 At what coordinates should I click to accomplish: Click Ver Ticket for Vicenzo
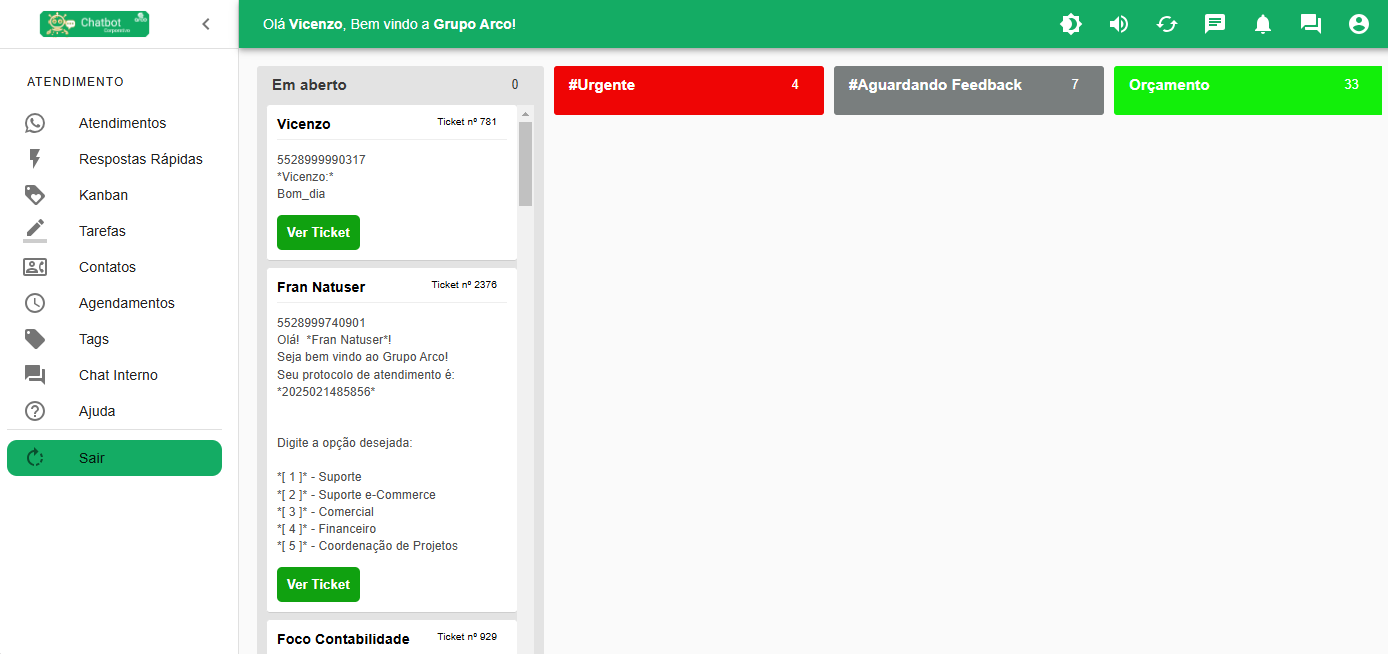[x=318, y=232]
